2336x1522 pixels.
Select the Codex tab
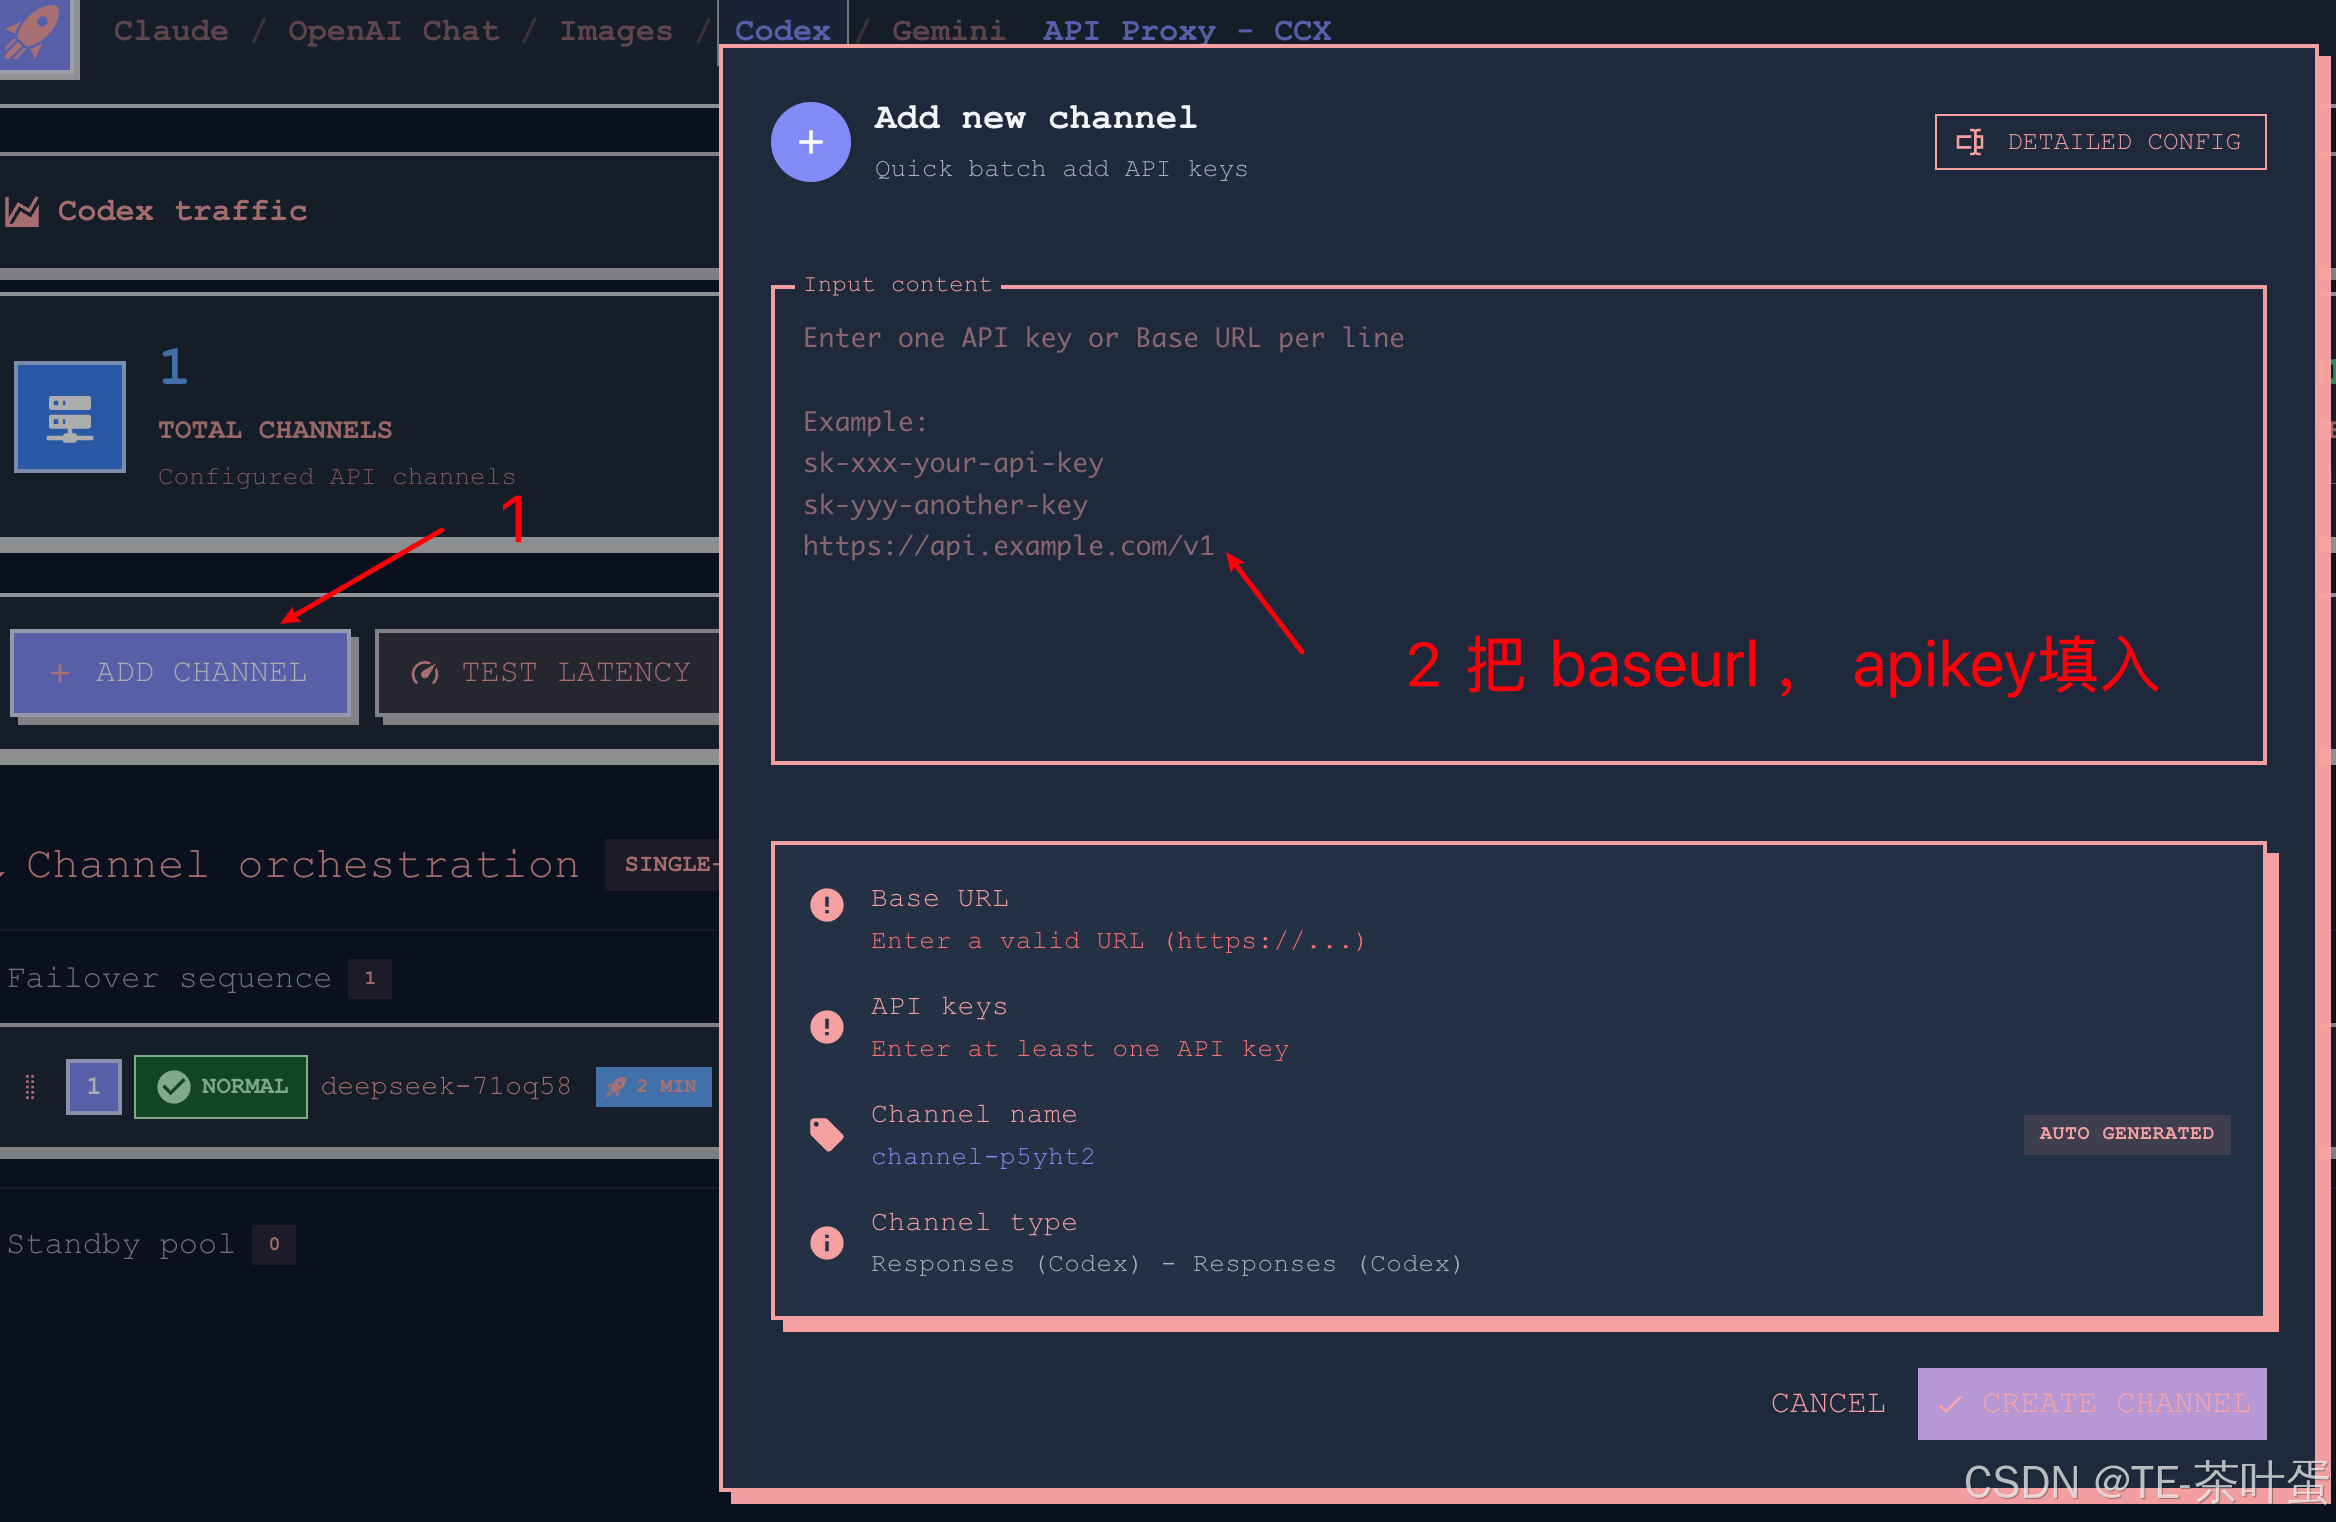[783, 31]
